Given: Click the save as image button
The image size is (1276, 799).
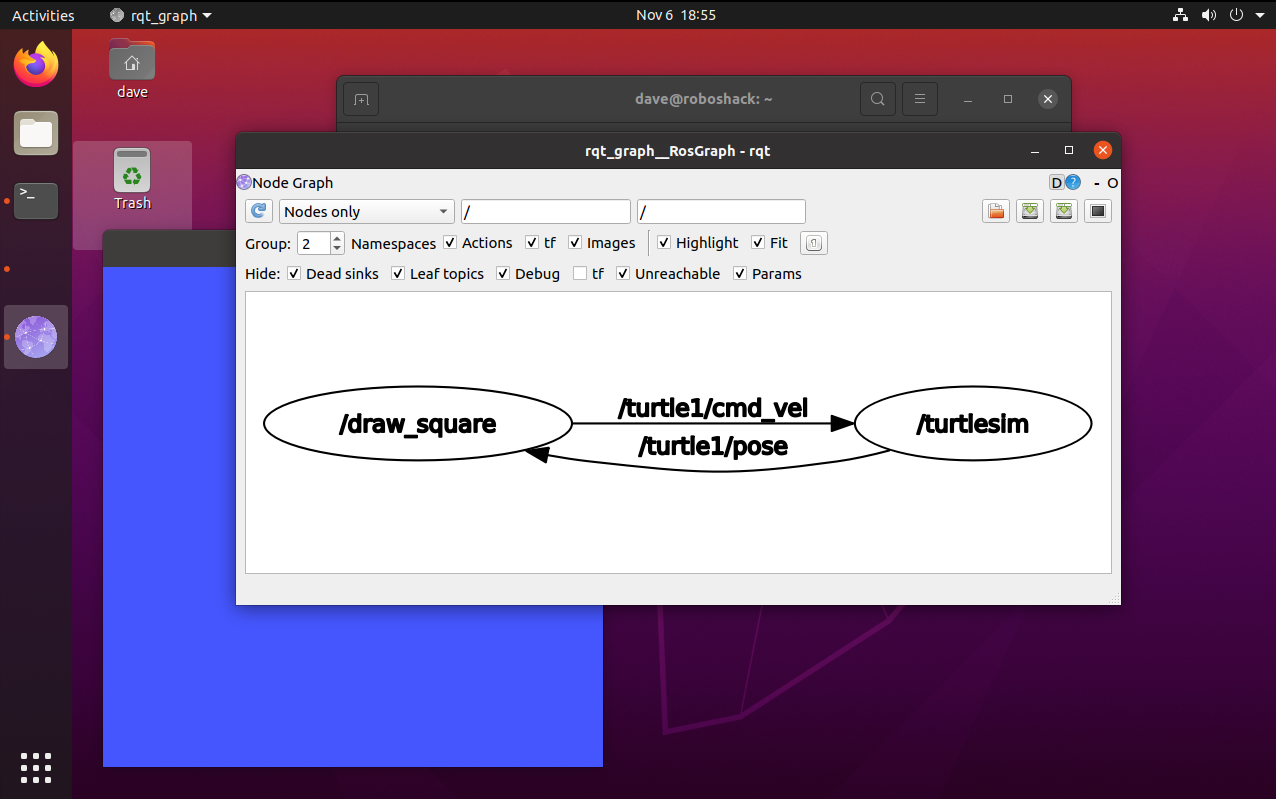Looking at the screenshot, I should [1063, 211].
